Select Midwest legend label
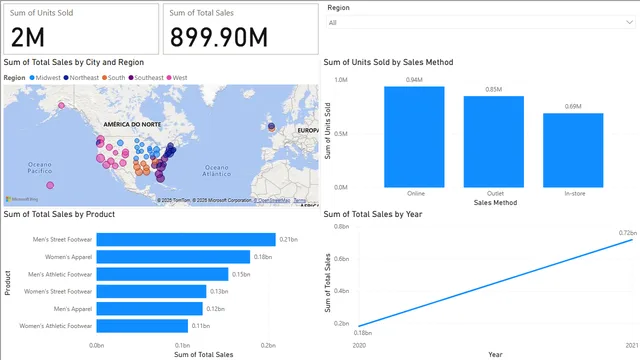 48,78
